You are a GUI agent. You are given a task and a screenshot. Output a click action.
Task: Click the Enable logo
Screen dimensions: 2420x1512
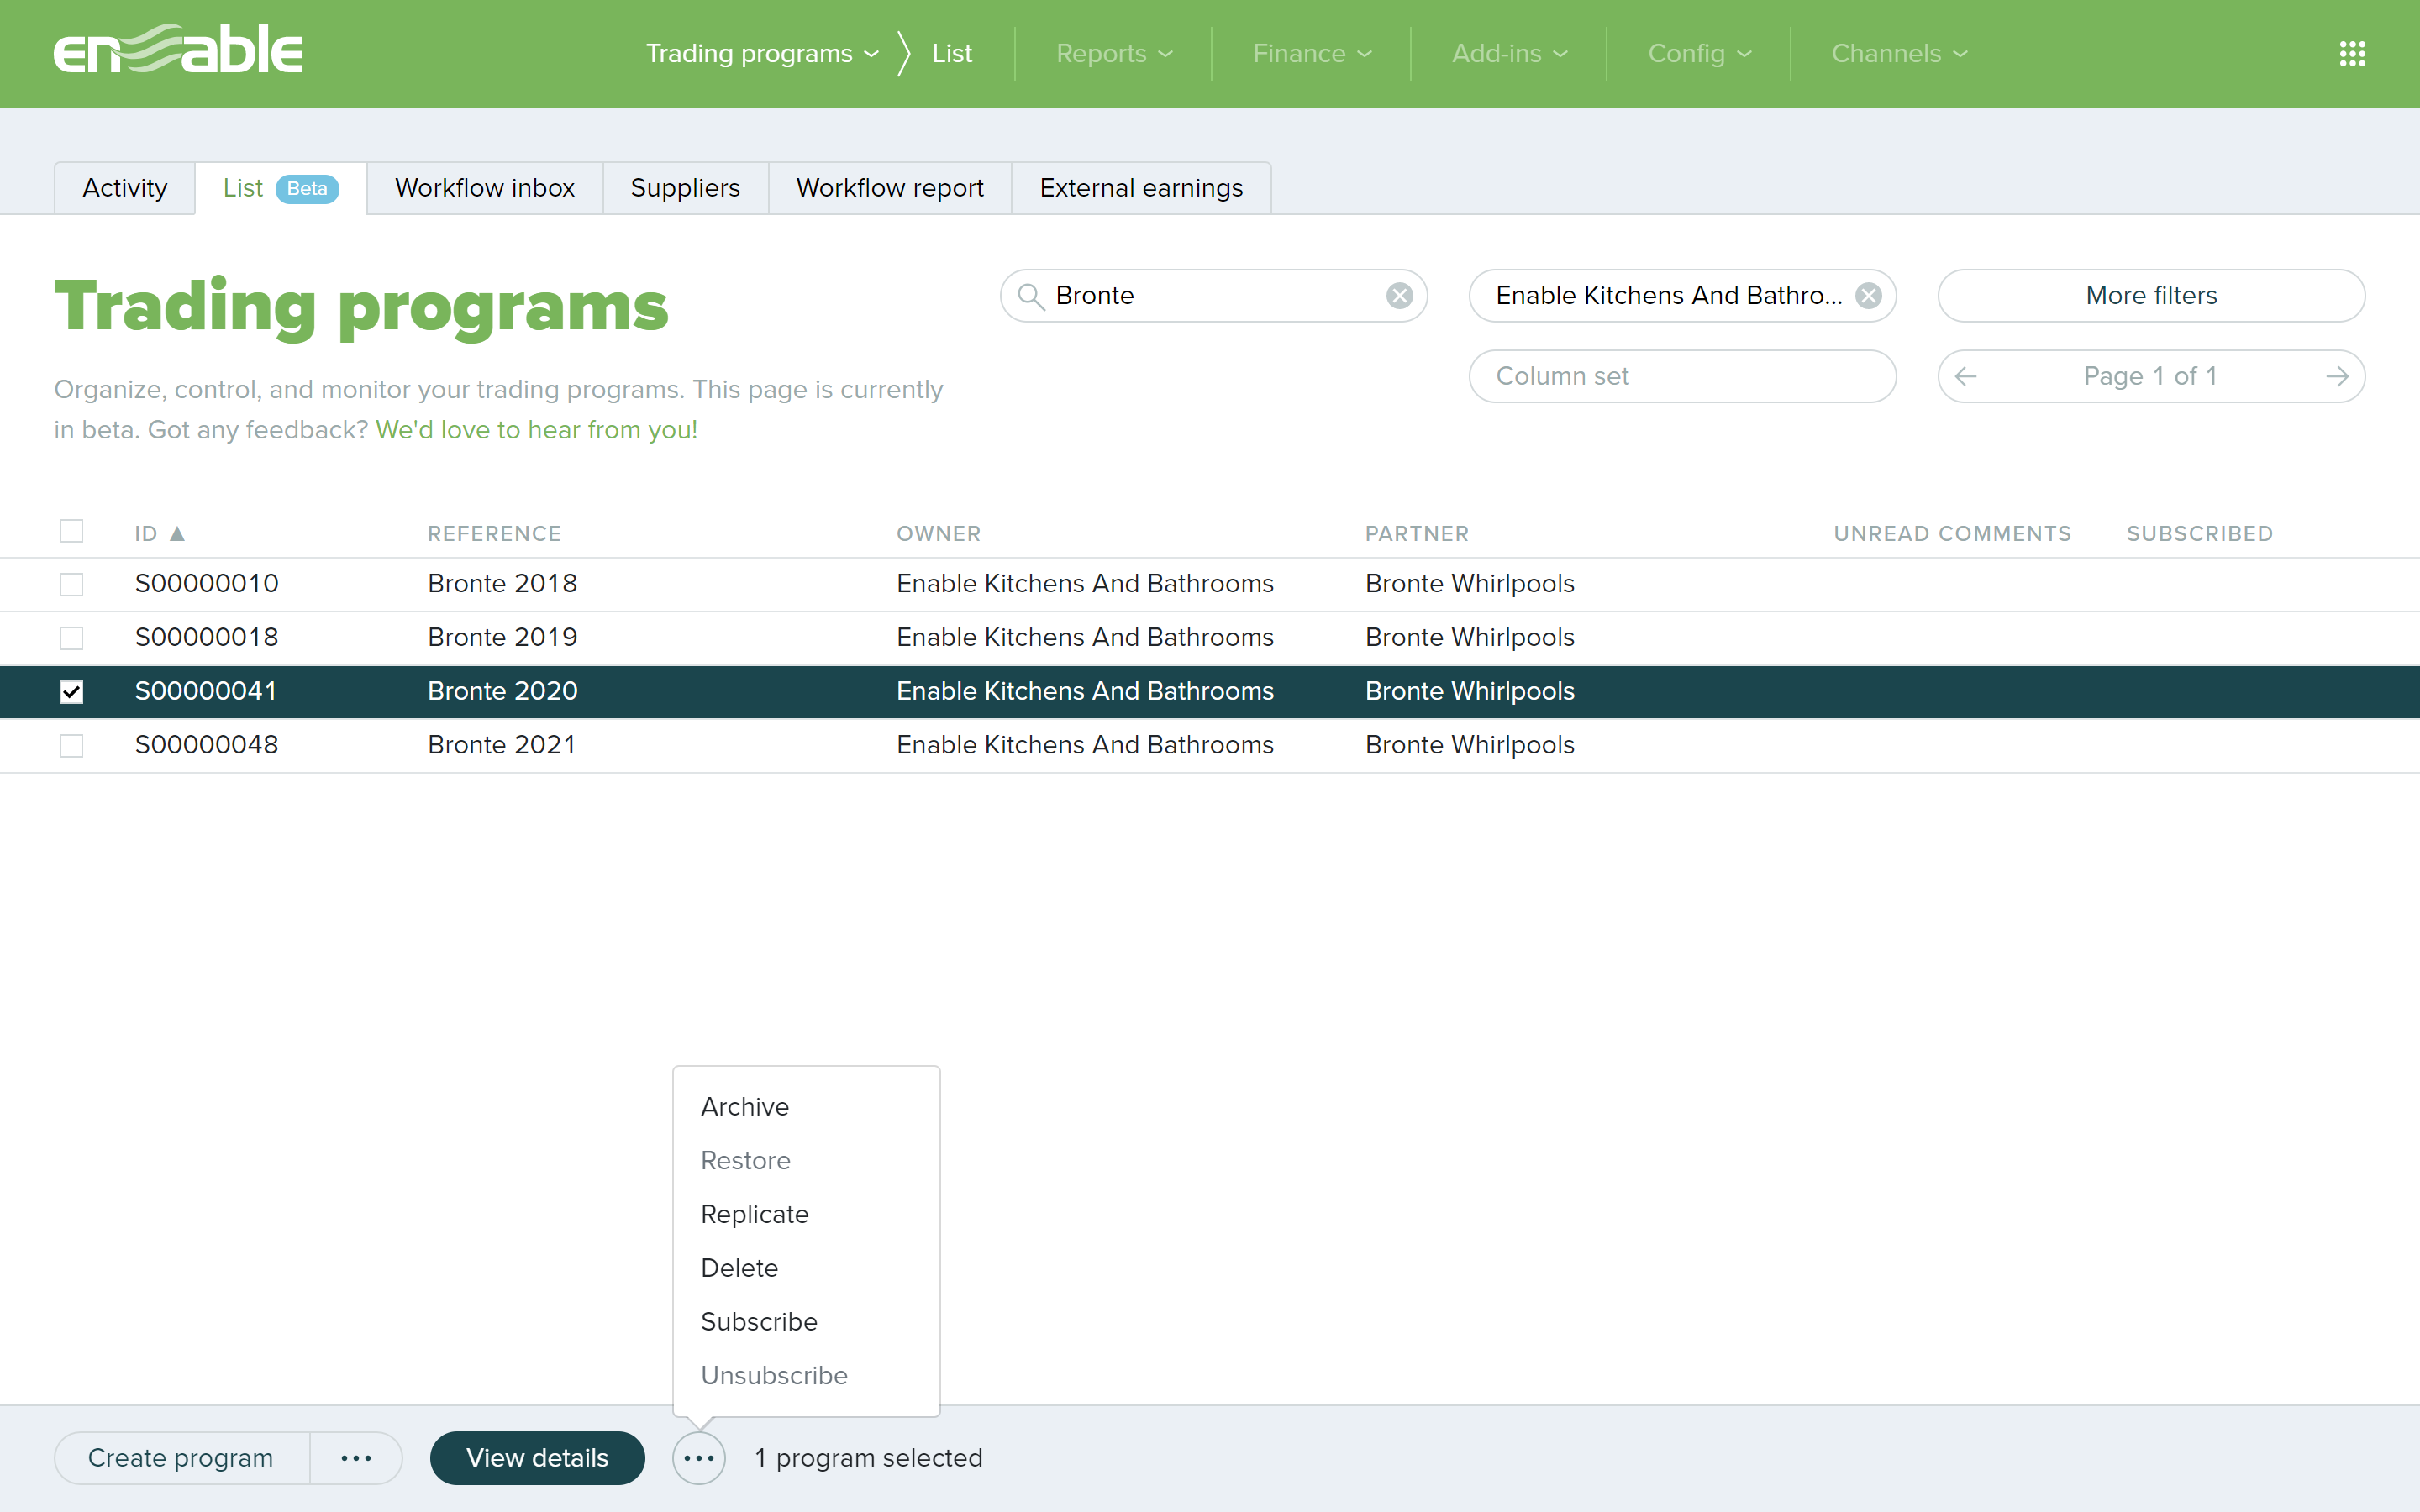(x=178, y=49)
